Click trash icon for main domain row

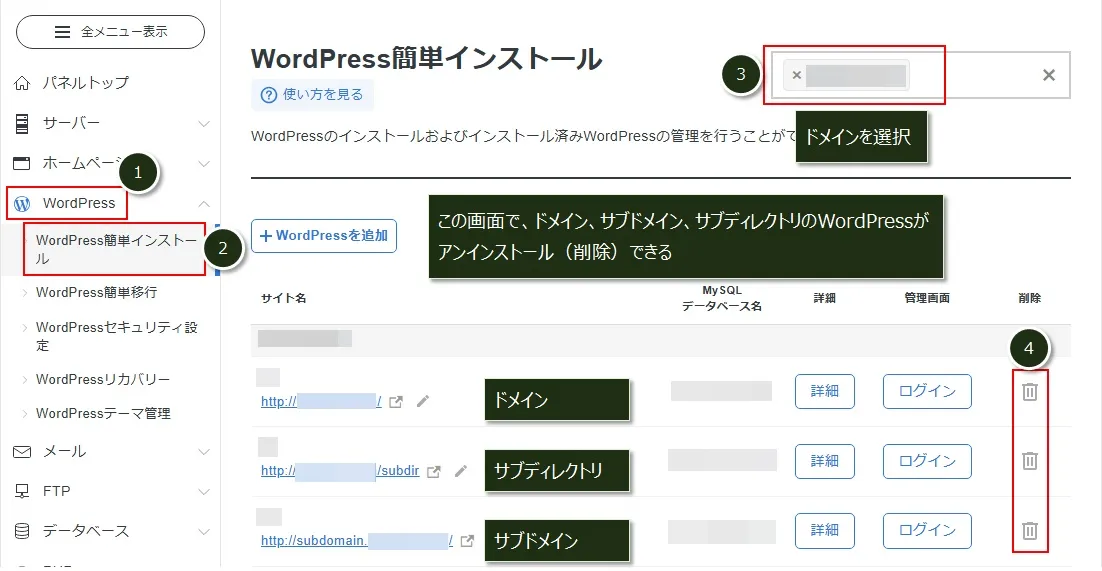coord(1030,392)
